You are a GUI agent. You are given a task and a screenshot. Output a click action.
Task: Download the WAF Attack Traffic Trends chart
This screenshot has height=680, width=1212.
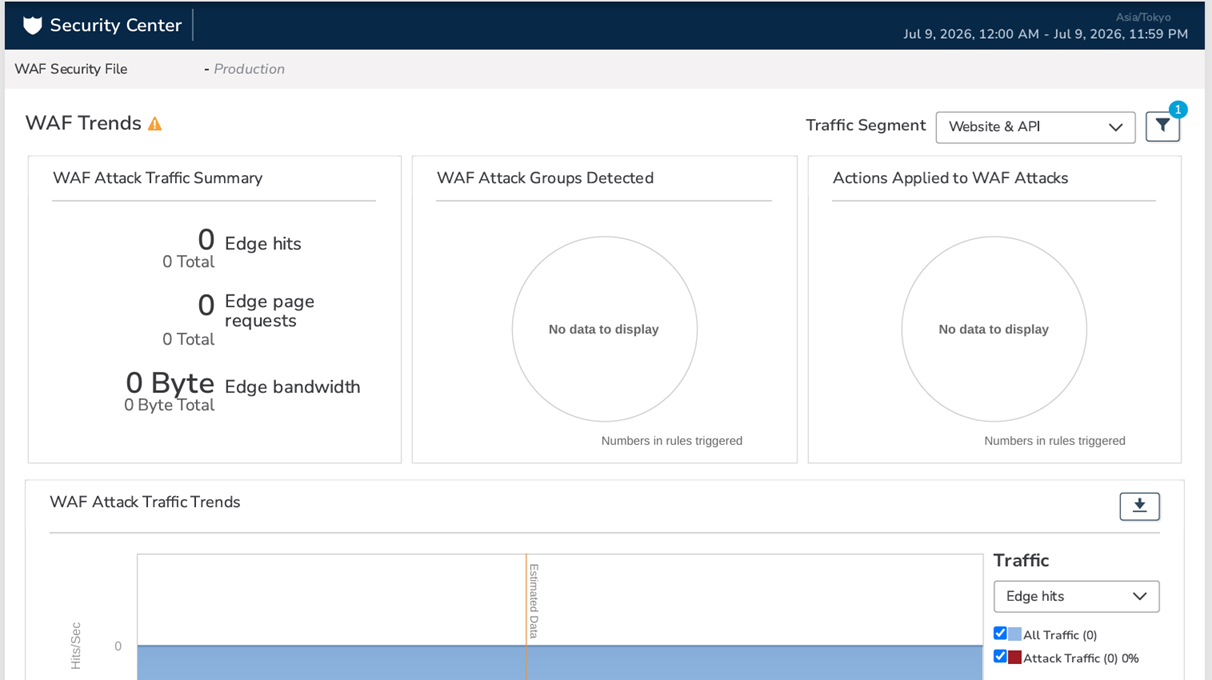1139,507
